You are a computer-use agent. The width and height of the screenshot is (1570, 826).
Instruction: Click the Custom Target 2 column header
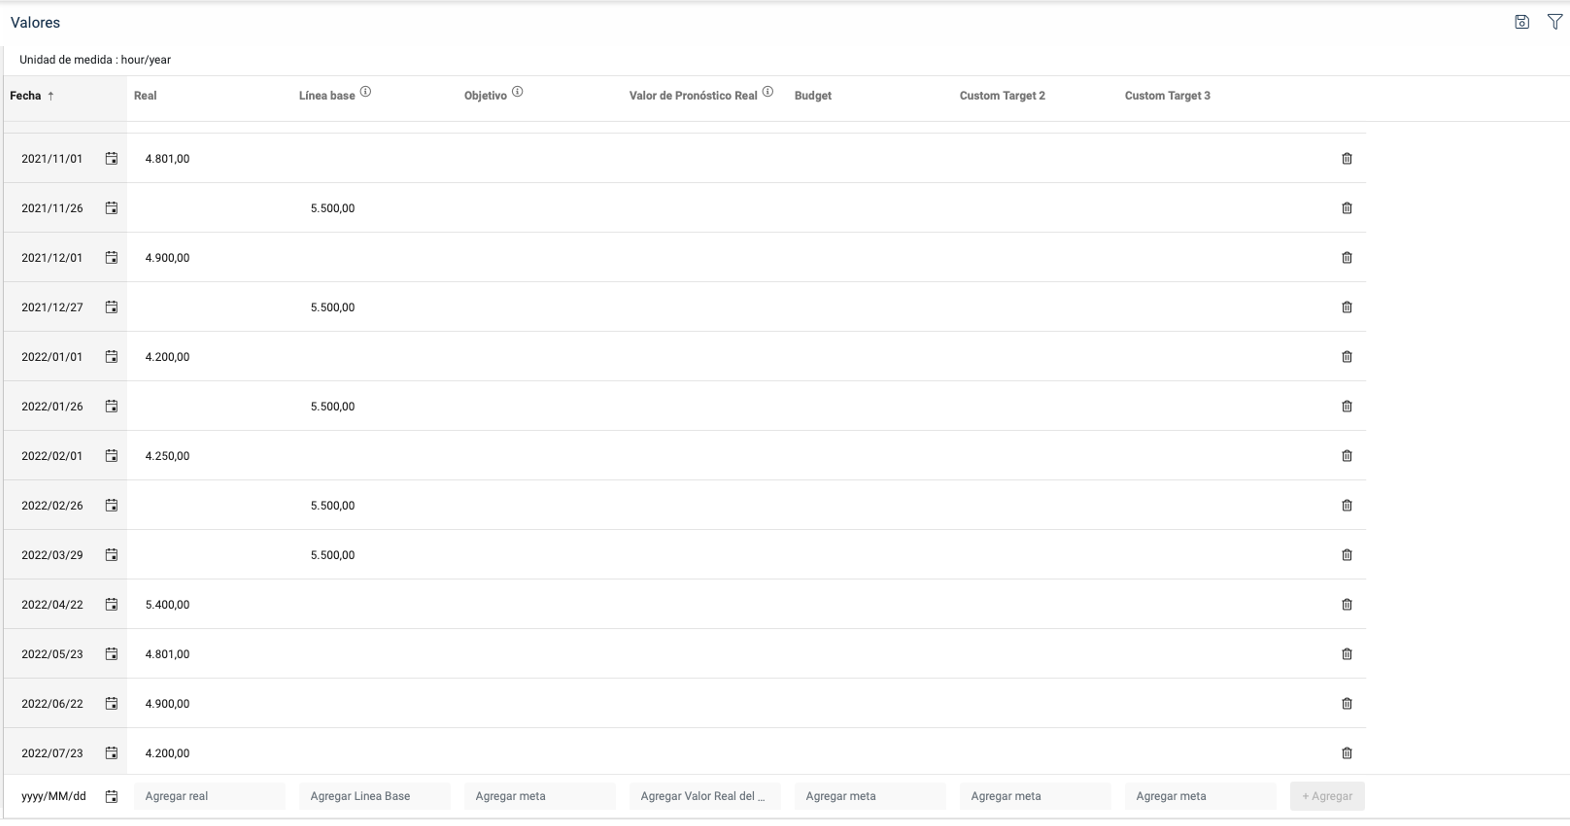click(x=1002, y=96)
